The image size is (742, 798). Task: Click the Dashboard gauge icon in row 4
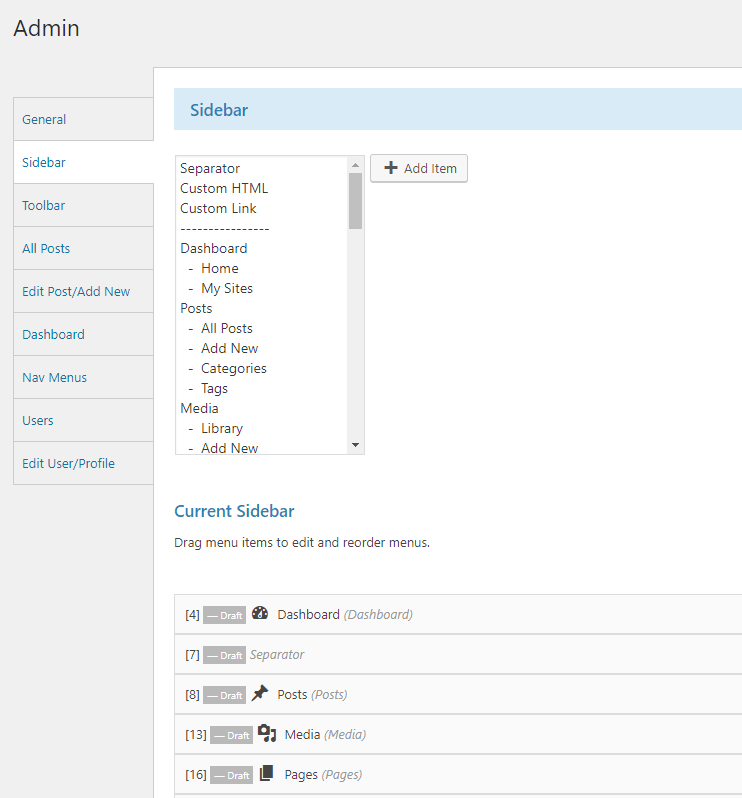click(x=260, y=613)
